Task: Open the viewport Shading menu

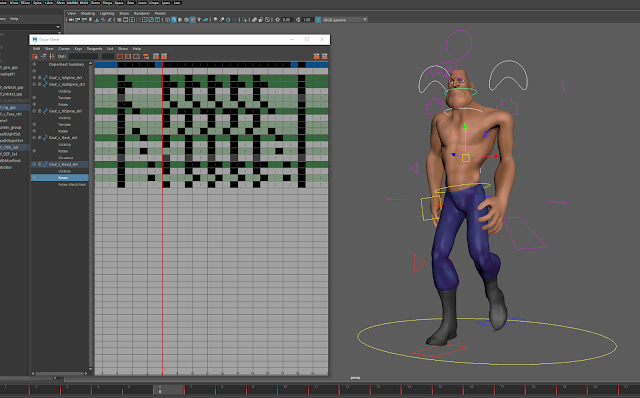Action: pos(87,13)
